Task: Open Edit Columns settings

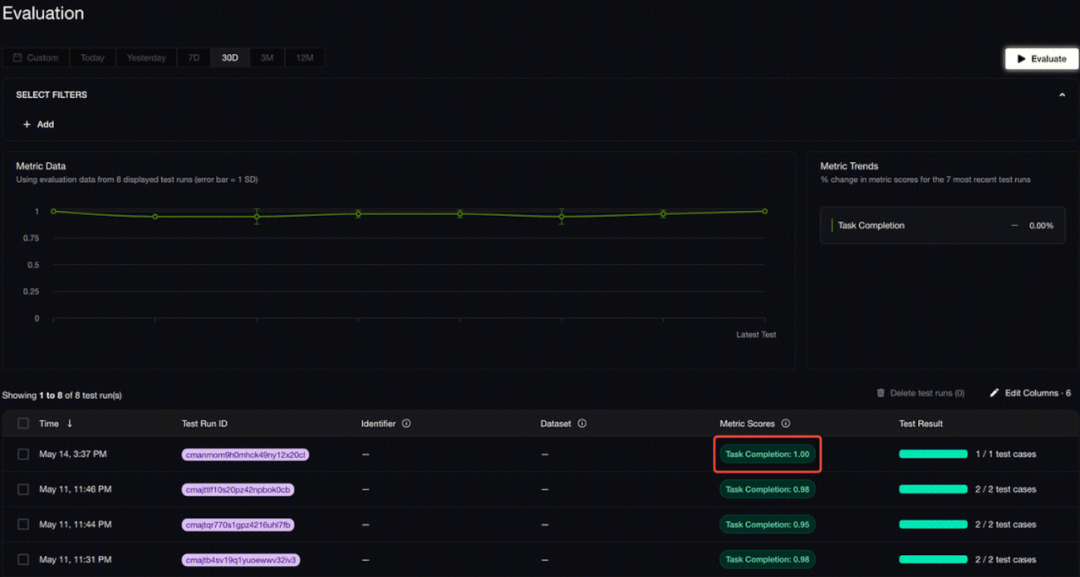Action: coord(1030,393)
